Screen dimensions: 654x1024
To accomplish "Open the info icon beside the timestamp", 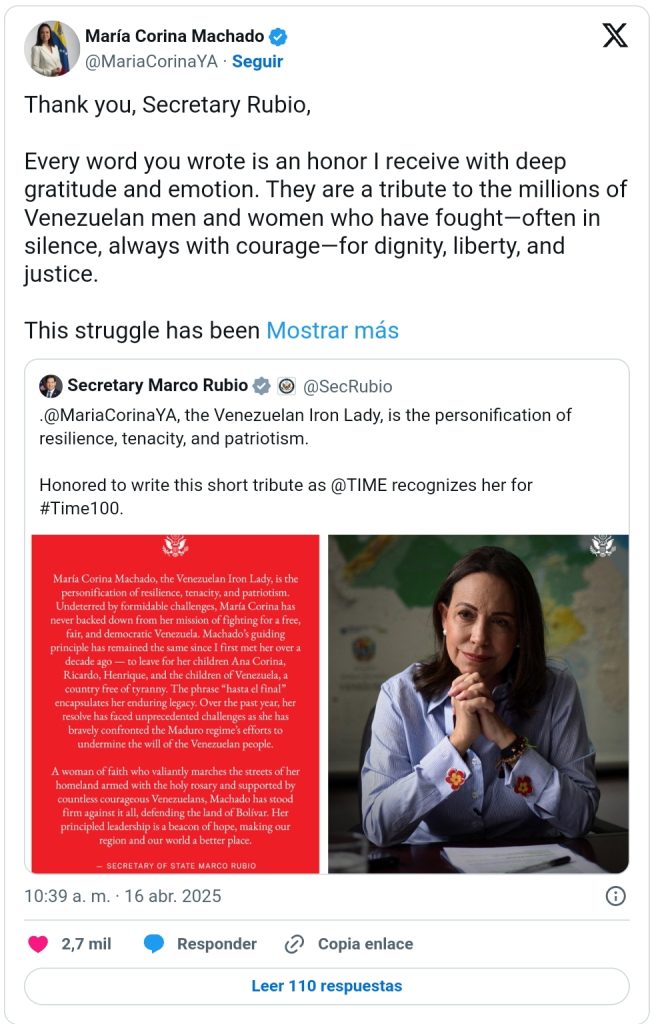I will click(x=616, y=896).
